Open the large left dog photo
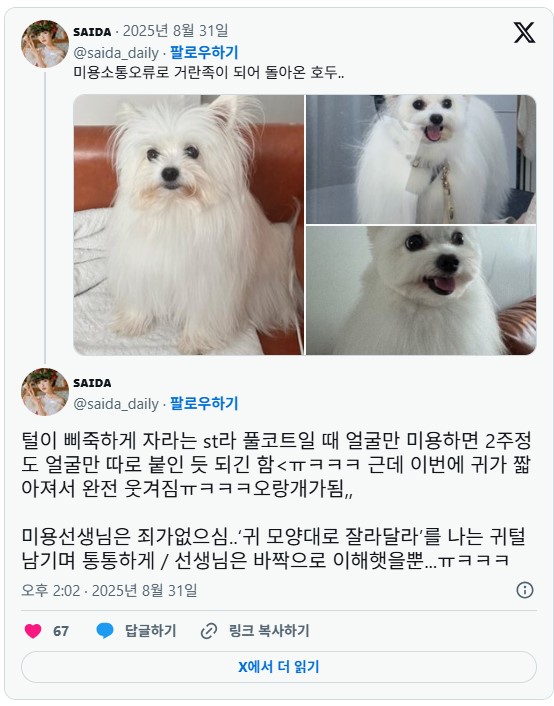Viewport: 554px width, 706px height. coord(189,225)
